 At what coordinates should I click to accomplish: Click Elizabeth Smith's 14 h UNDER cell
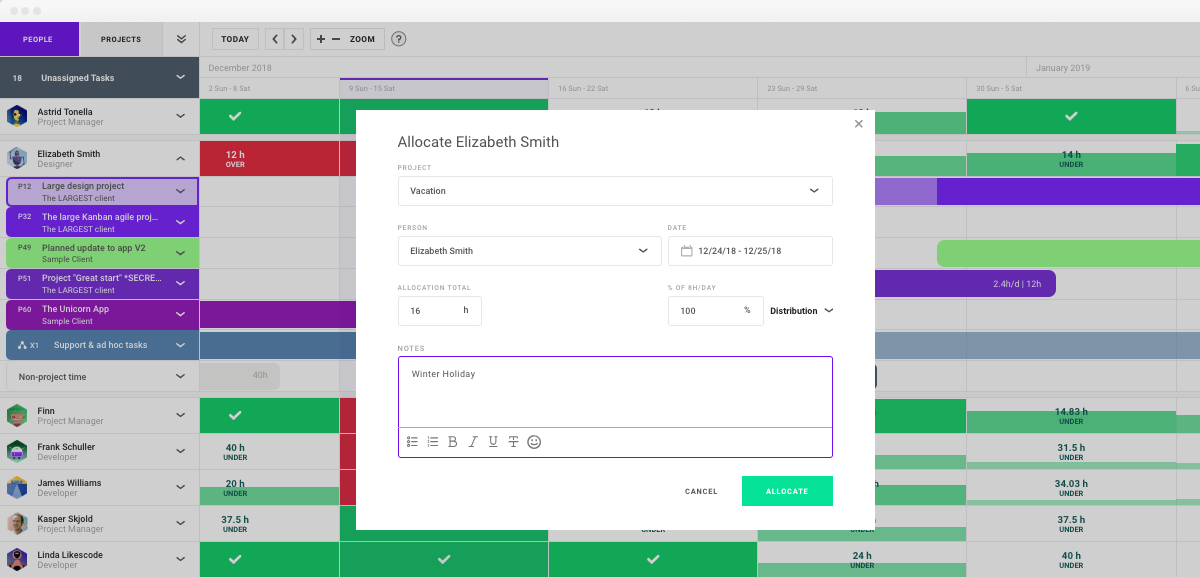coord(1071,159)
